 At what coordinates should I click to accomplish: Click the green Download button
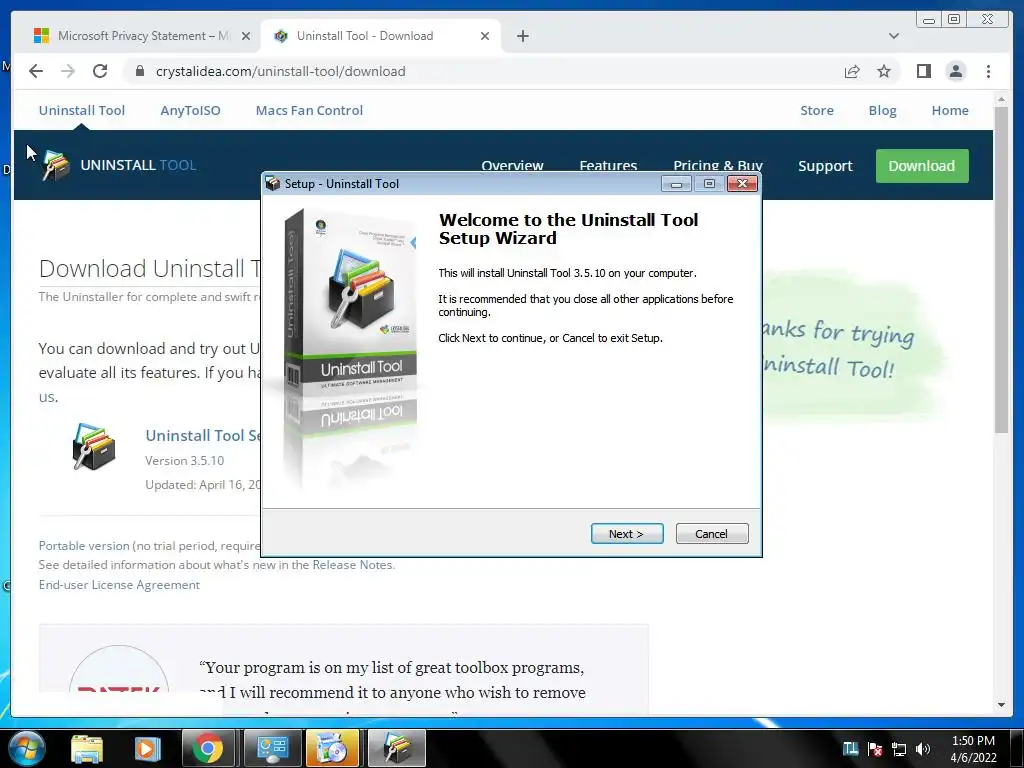[x=921, y=166]
